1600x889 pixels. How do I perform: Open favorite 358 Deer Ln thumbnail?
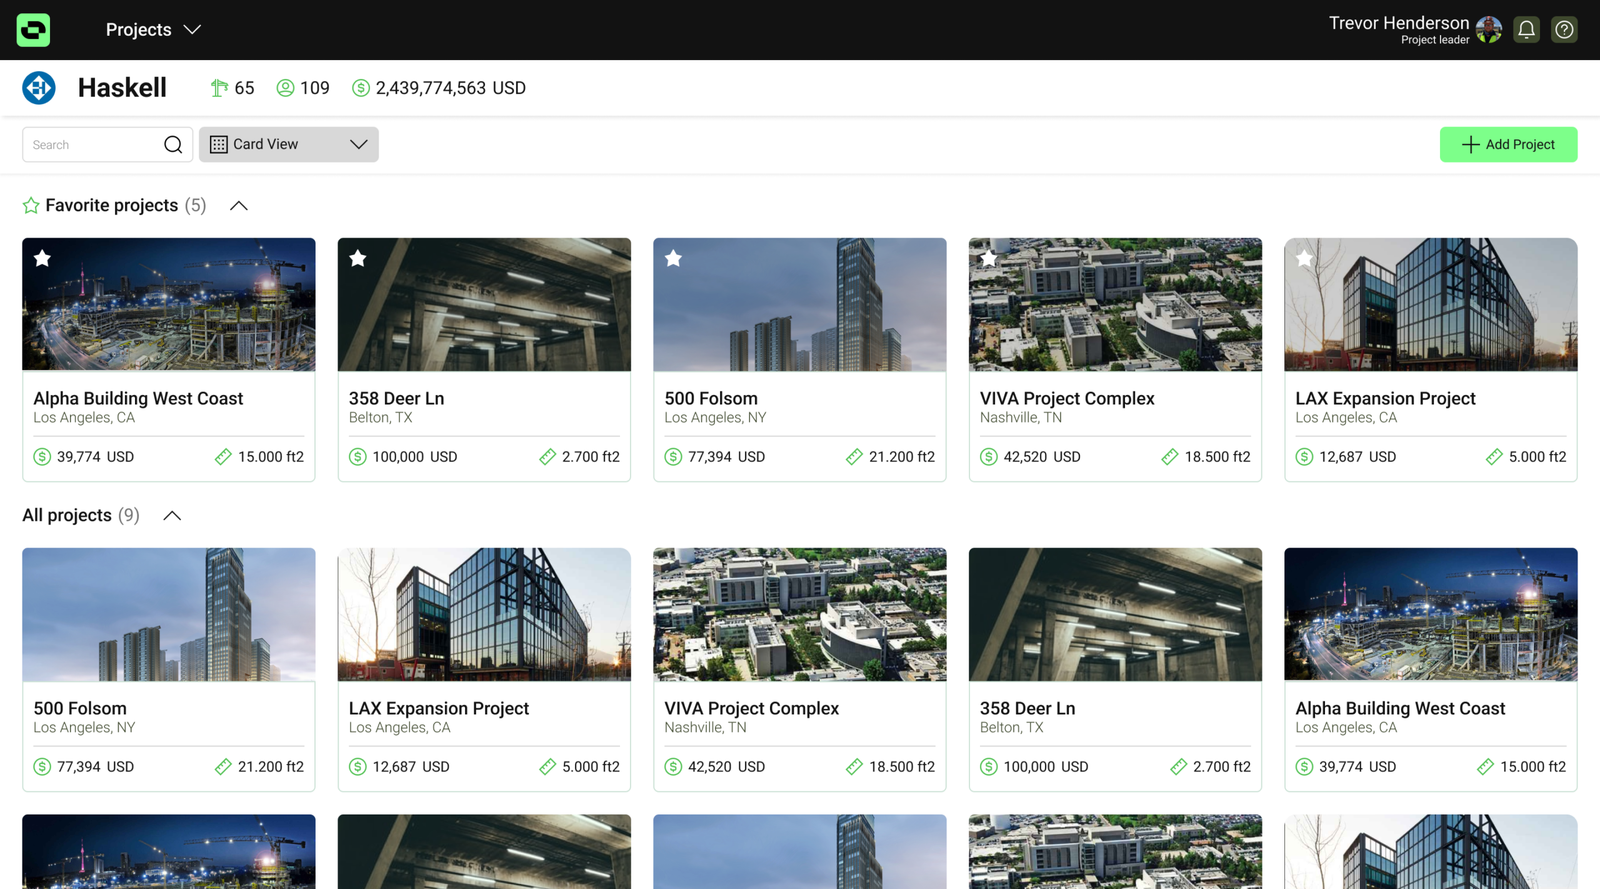pos(484,304)
